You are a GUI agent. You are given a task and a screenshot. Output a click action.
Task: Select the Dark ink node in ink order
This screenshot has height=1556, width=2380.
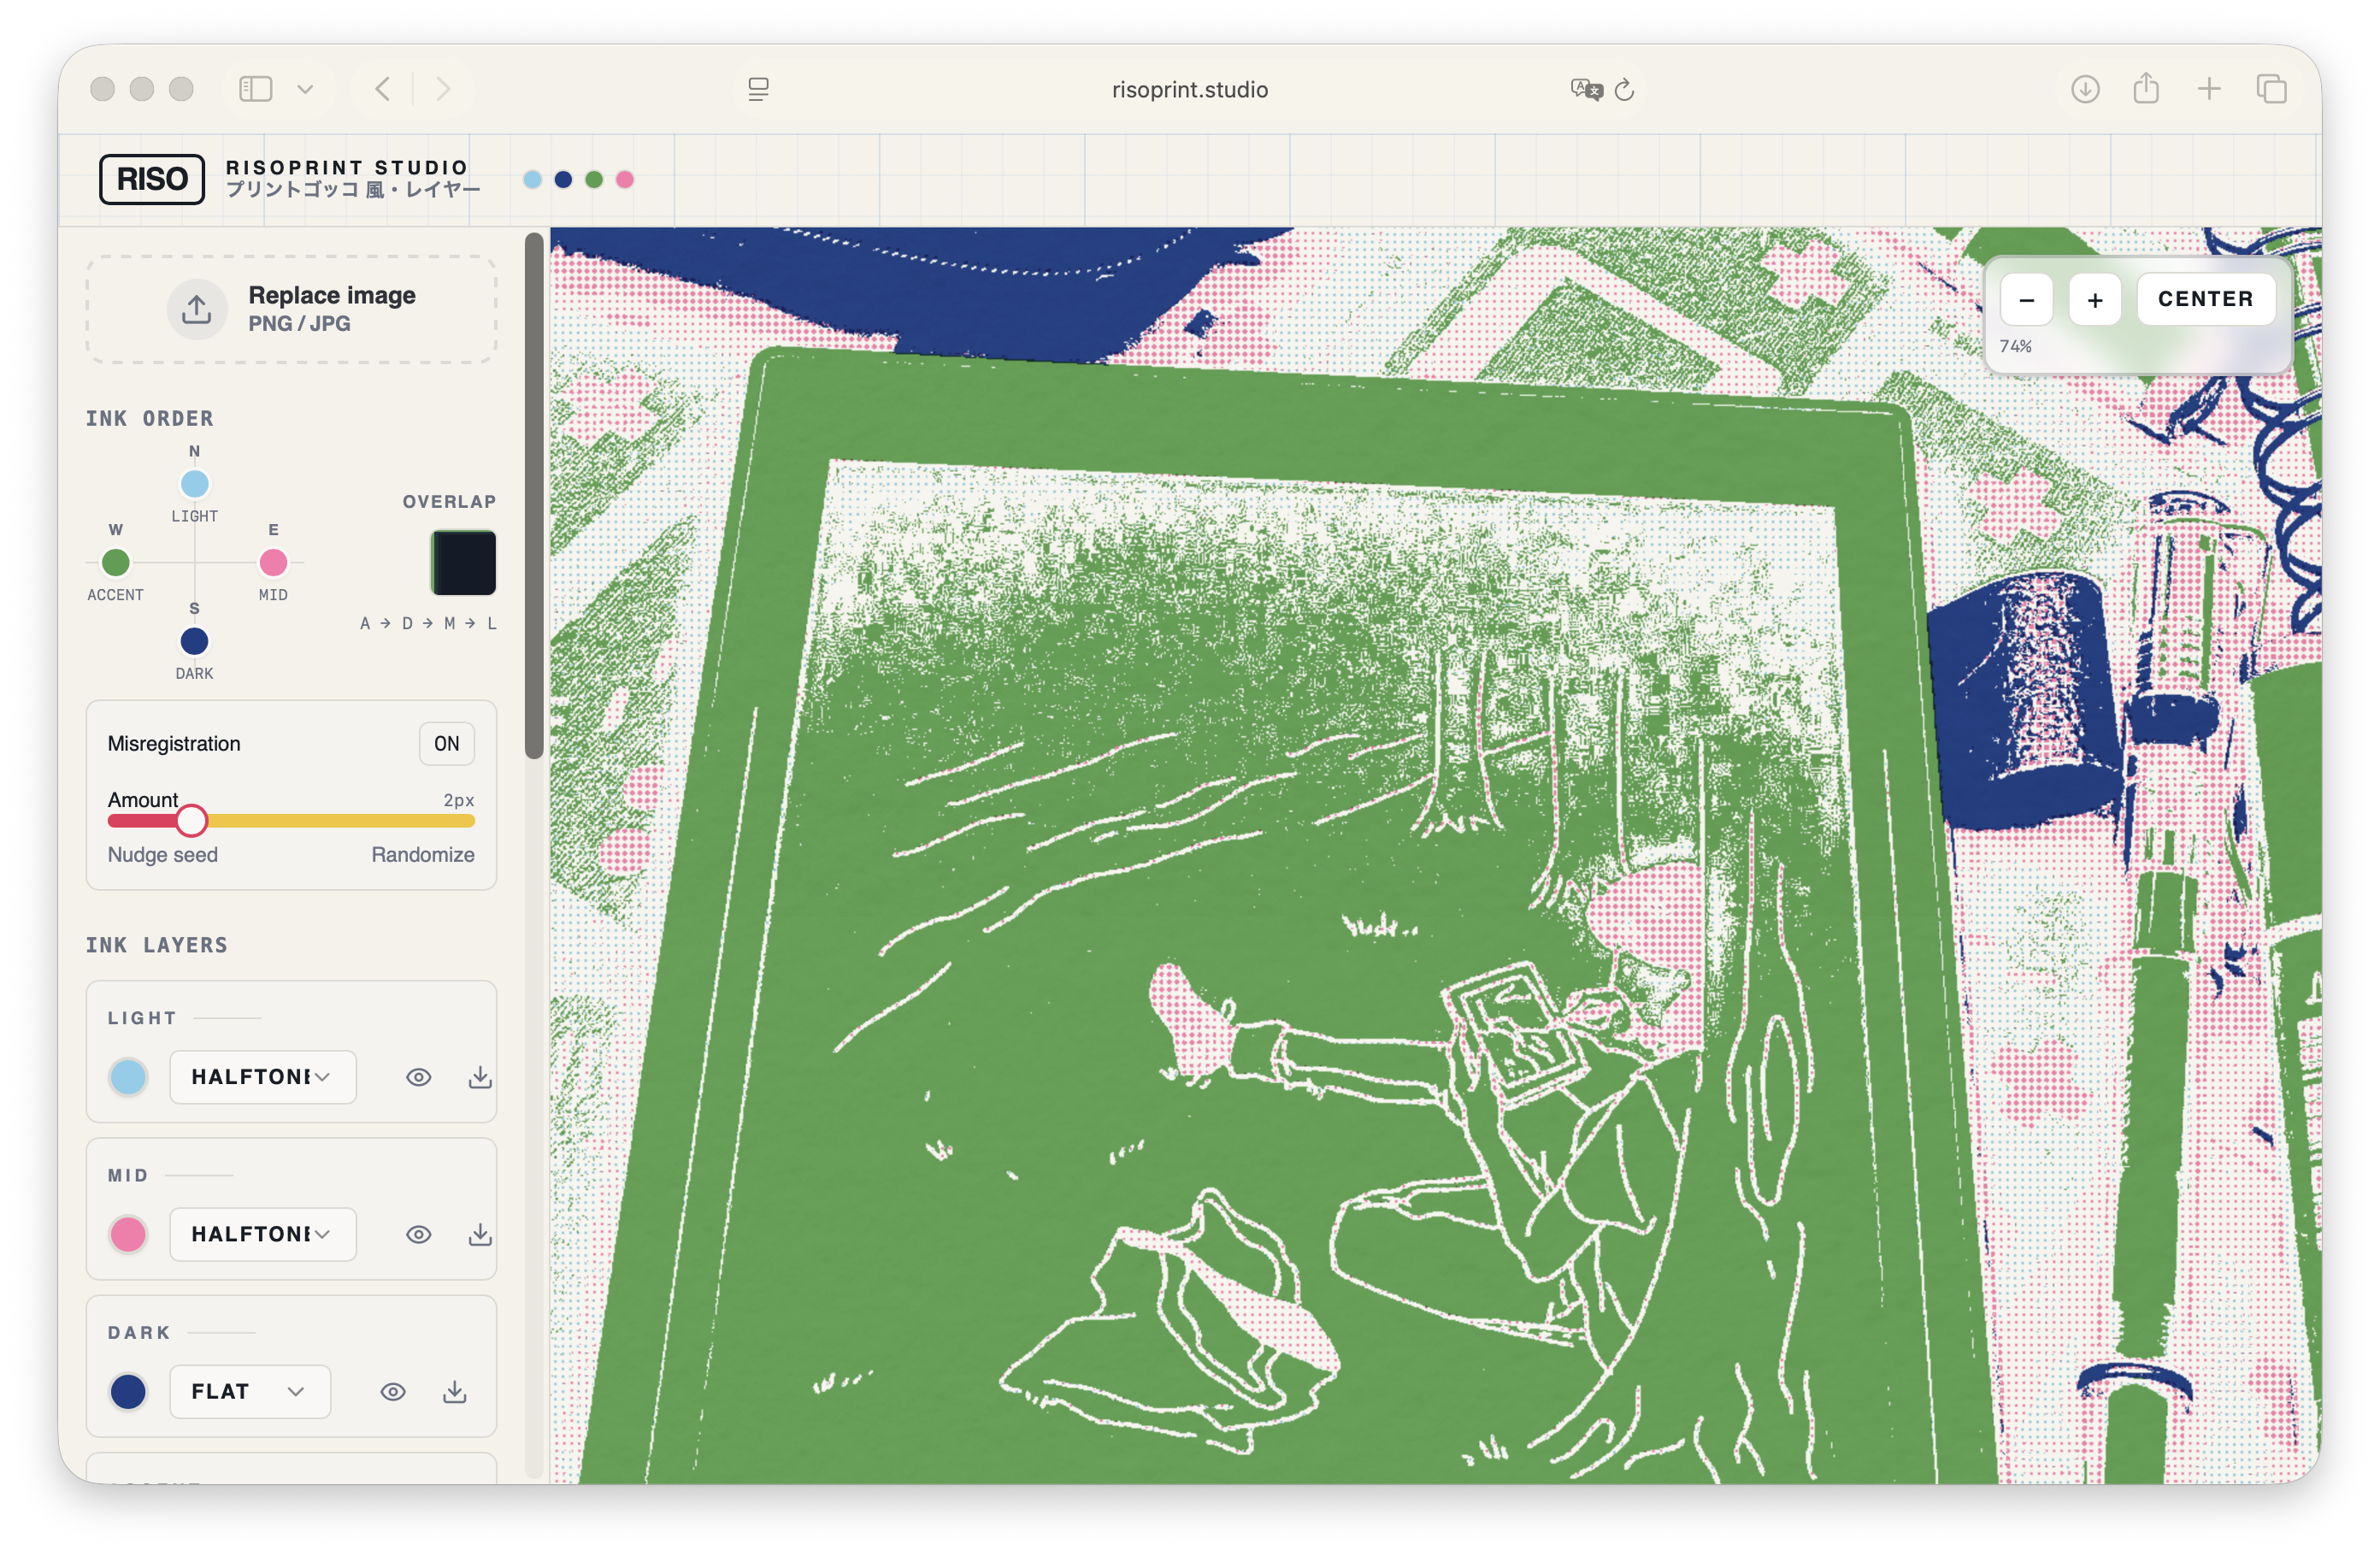pos(194,641)
